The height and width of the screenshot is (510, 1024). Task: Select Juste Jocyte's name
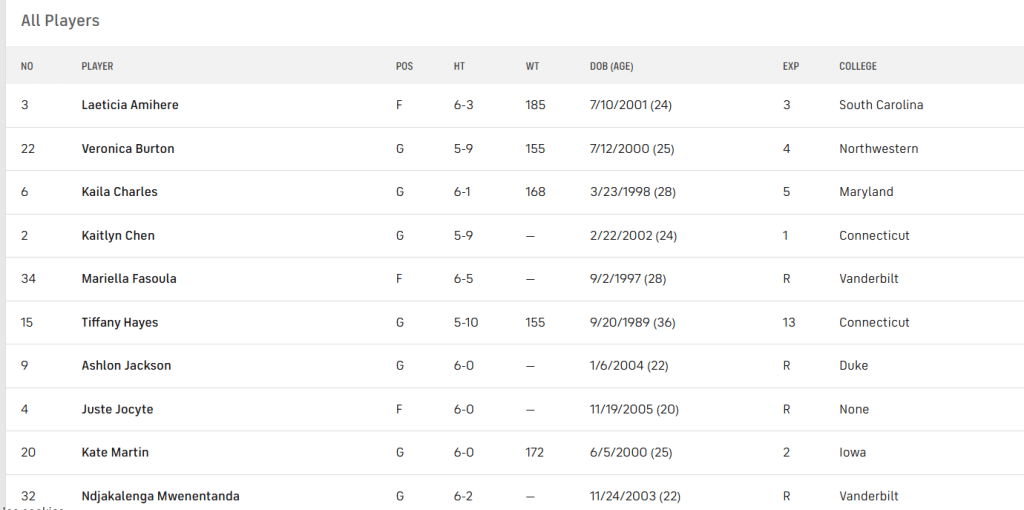click(x=117, y=410)
